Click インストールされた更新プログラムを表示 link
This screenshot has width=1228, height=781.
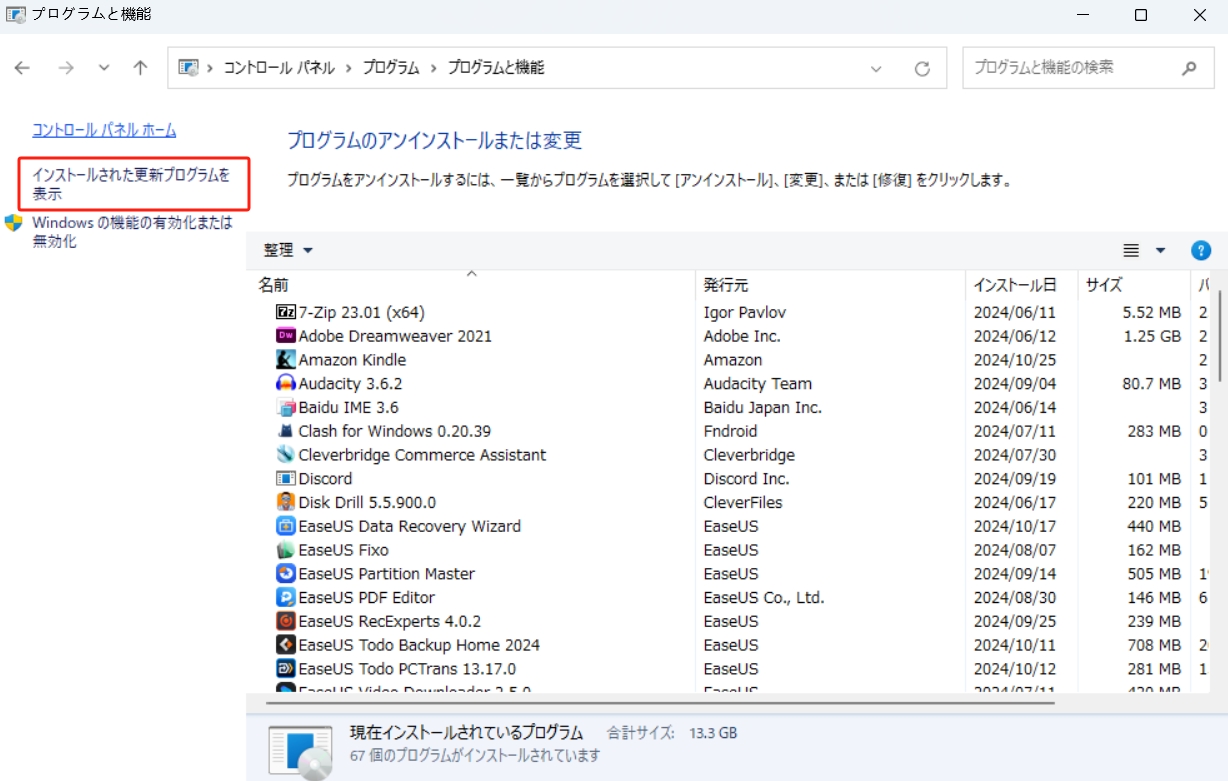[131, 184]
